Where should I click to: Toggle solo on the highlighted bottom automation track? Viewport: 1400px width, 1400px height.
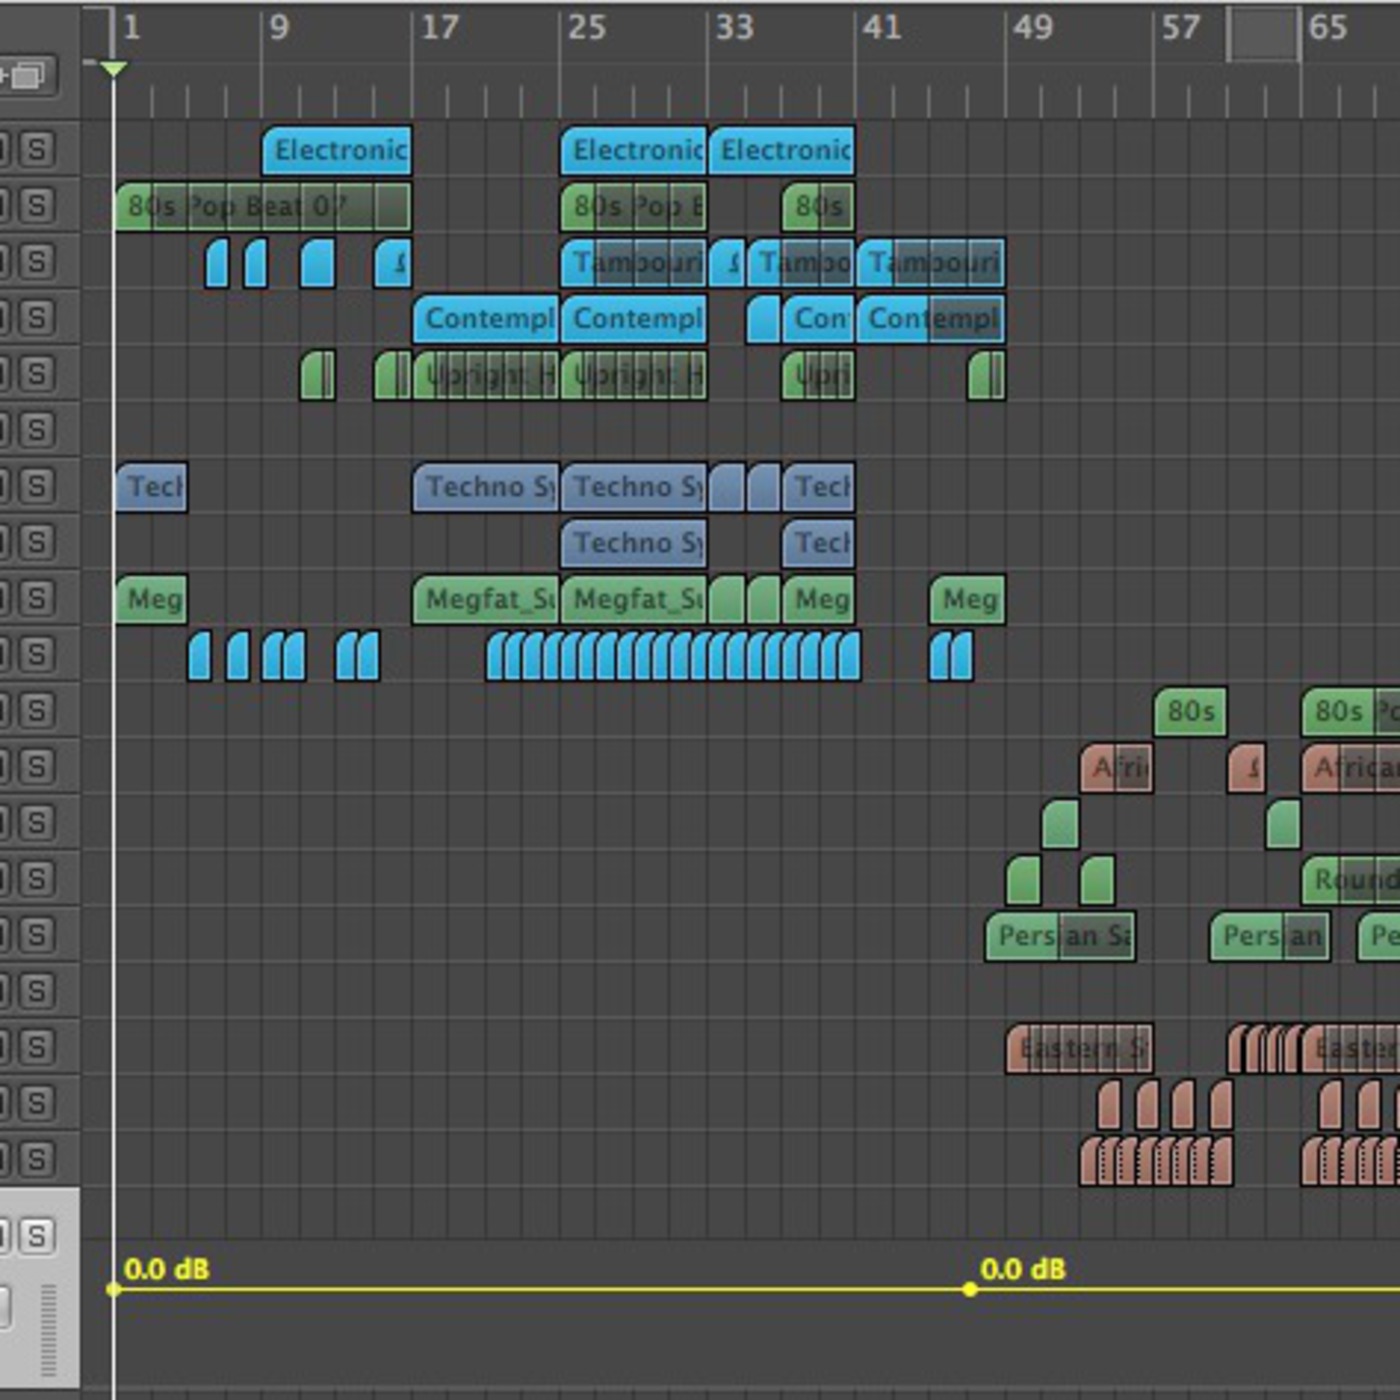(x=37, y=1235)
